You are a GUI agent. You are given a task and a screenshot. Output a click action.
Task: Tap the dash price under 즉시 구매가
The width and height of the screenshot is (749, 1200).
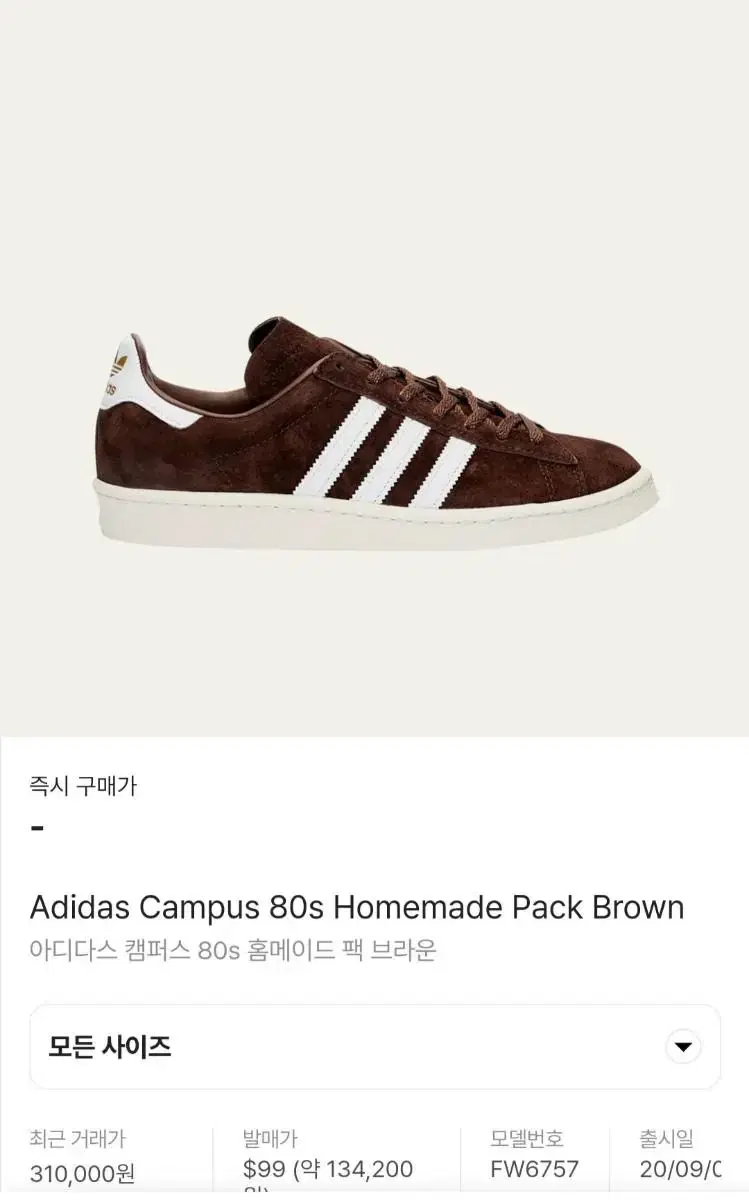[37, 828]
